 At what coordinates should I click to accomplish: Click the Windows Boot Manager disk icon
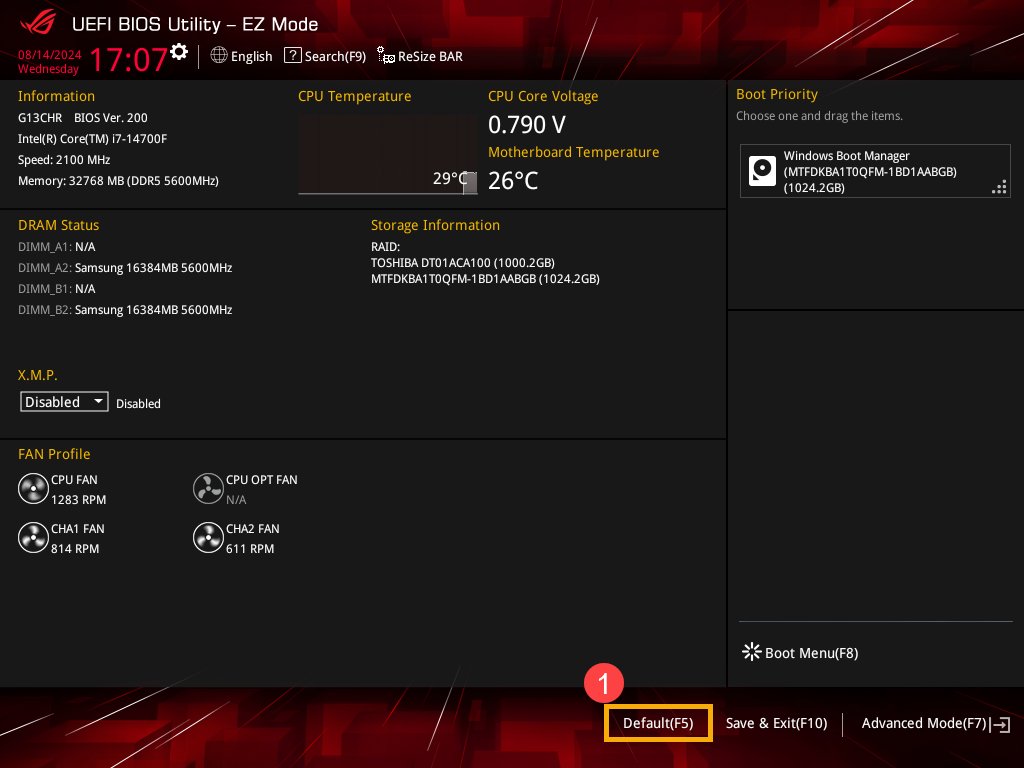coord(762,171)
